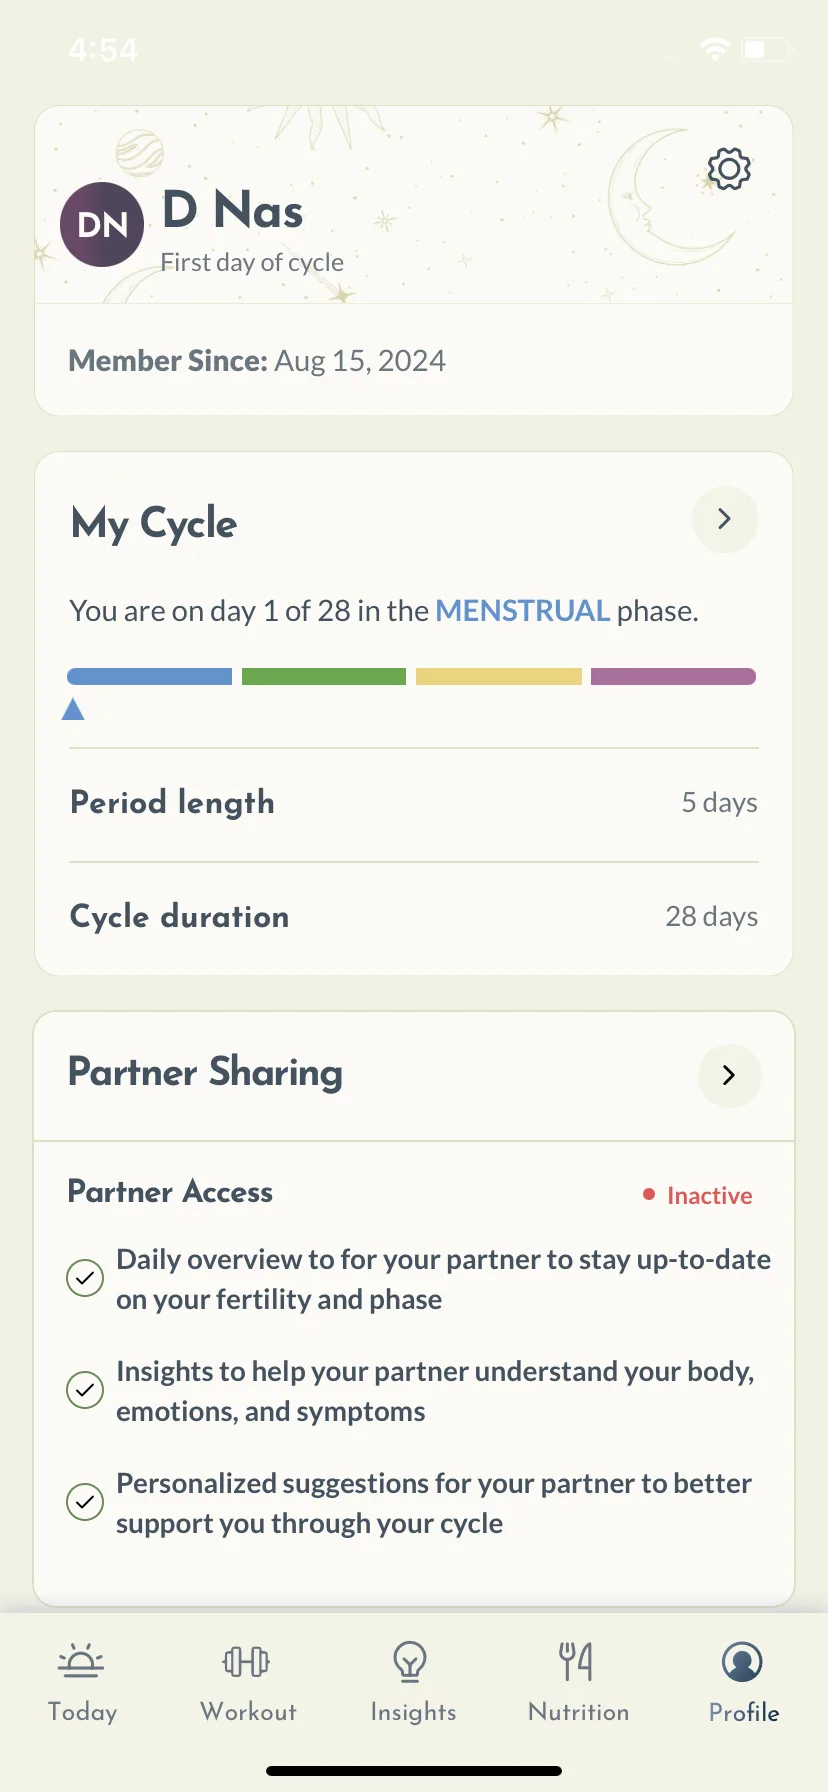The image size is (828, 1792).
Task: Tap checkmark beside Personalized suggestions item
Action: click(85, 1502)
